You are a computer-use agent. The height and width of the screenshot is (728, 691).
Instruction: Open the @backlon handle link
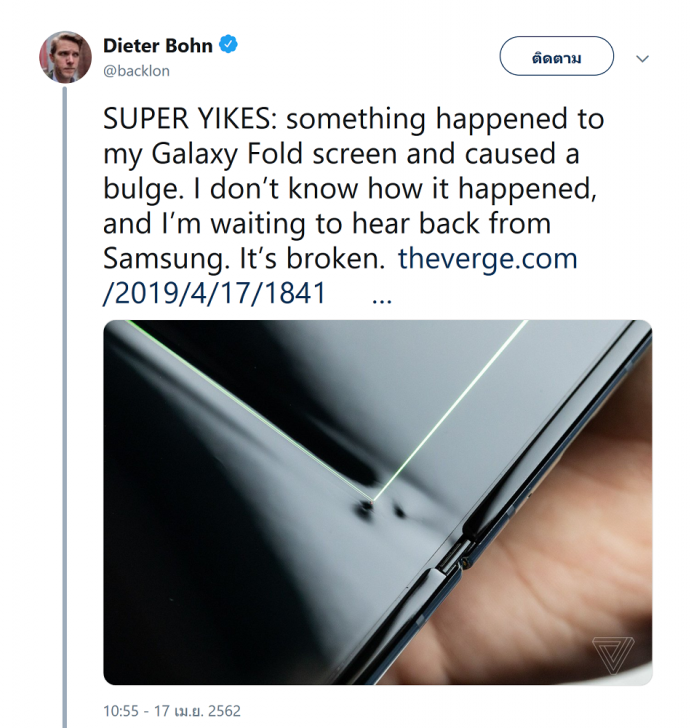coord(136,72)
